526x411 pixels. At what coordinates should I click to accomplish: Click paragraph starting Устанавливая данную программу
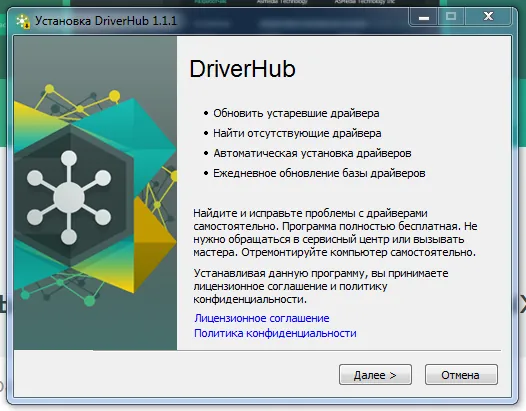(321, 286)
